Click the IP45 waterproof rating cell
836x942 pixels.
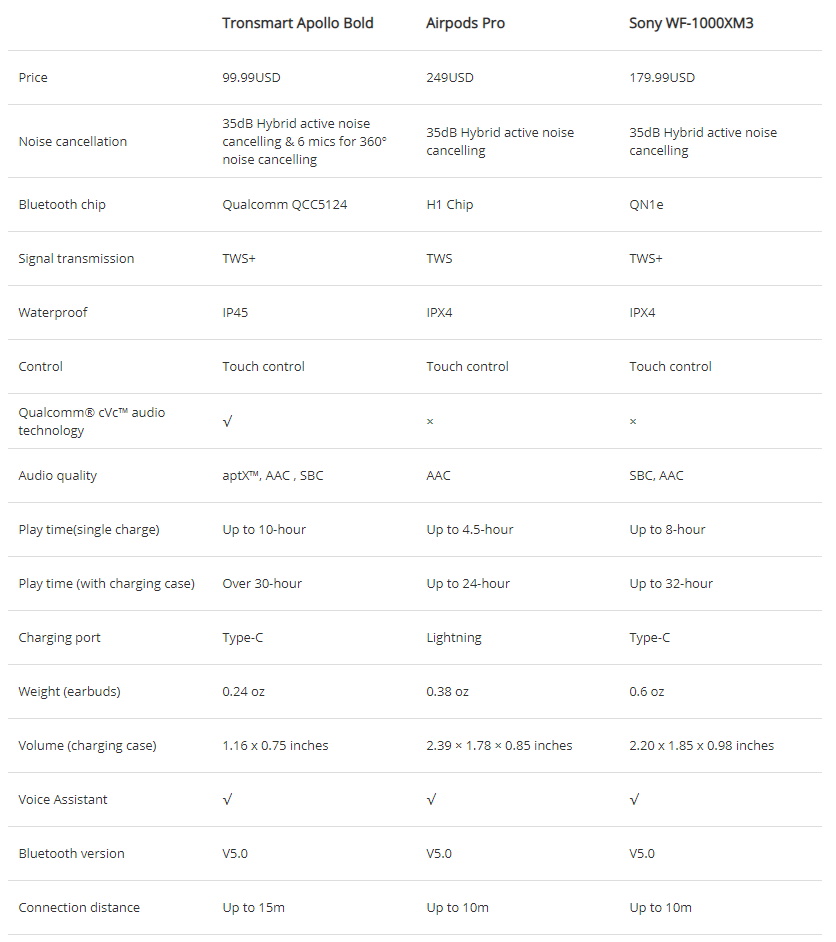tap(235, 313)
